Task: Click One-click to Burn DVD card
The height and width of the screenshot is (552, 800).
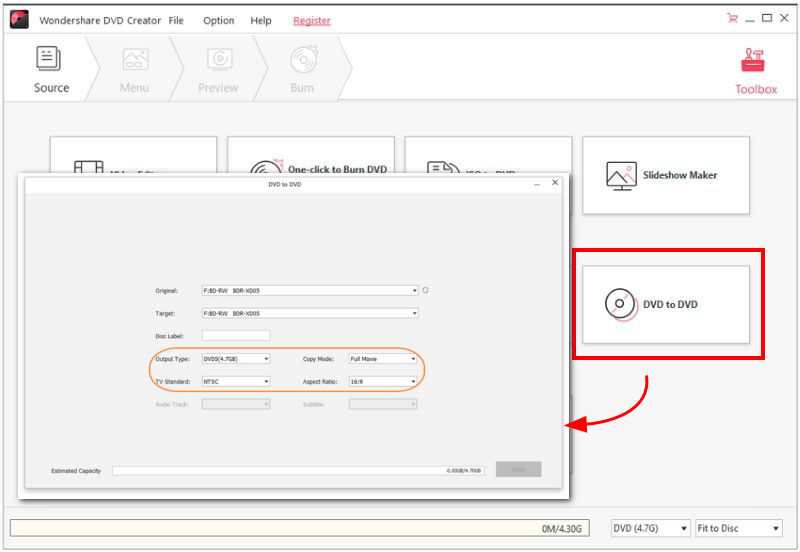Action: pyautogui.click(x=311, y=155)
